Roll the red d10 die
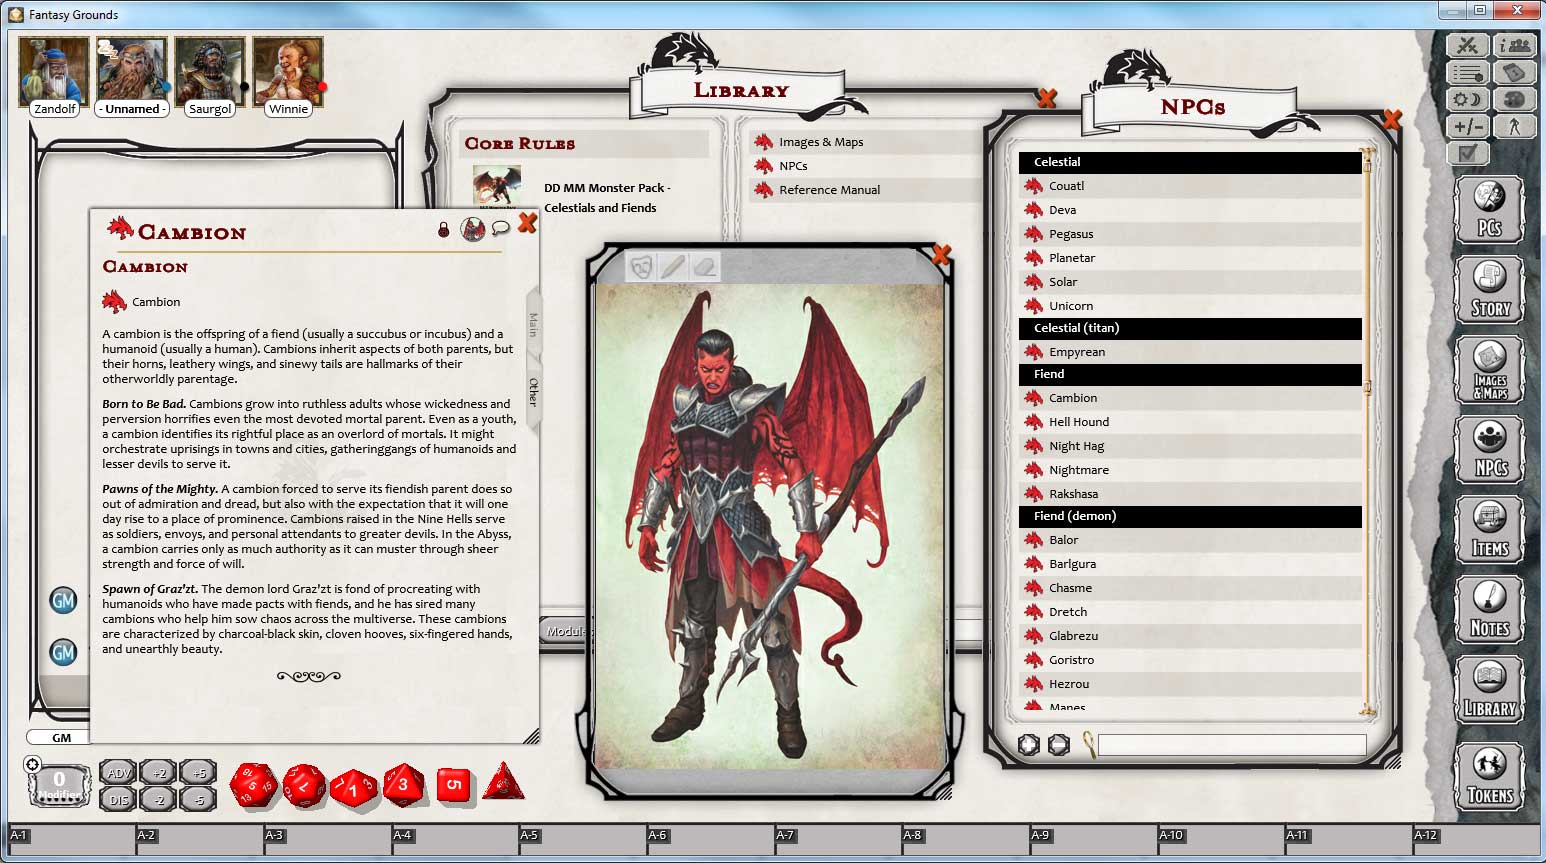The image size is (1546, 863). pyautogui.click(x=353, y=788)
